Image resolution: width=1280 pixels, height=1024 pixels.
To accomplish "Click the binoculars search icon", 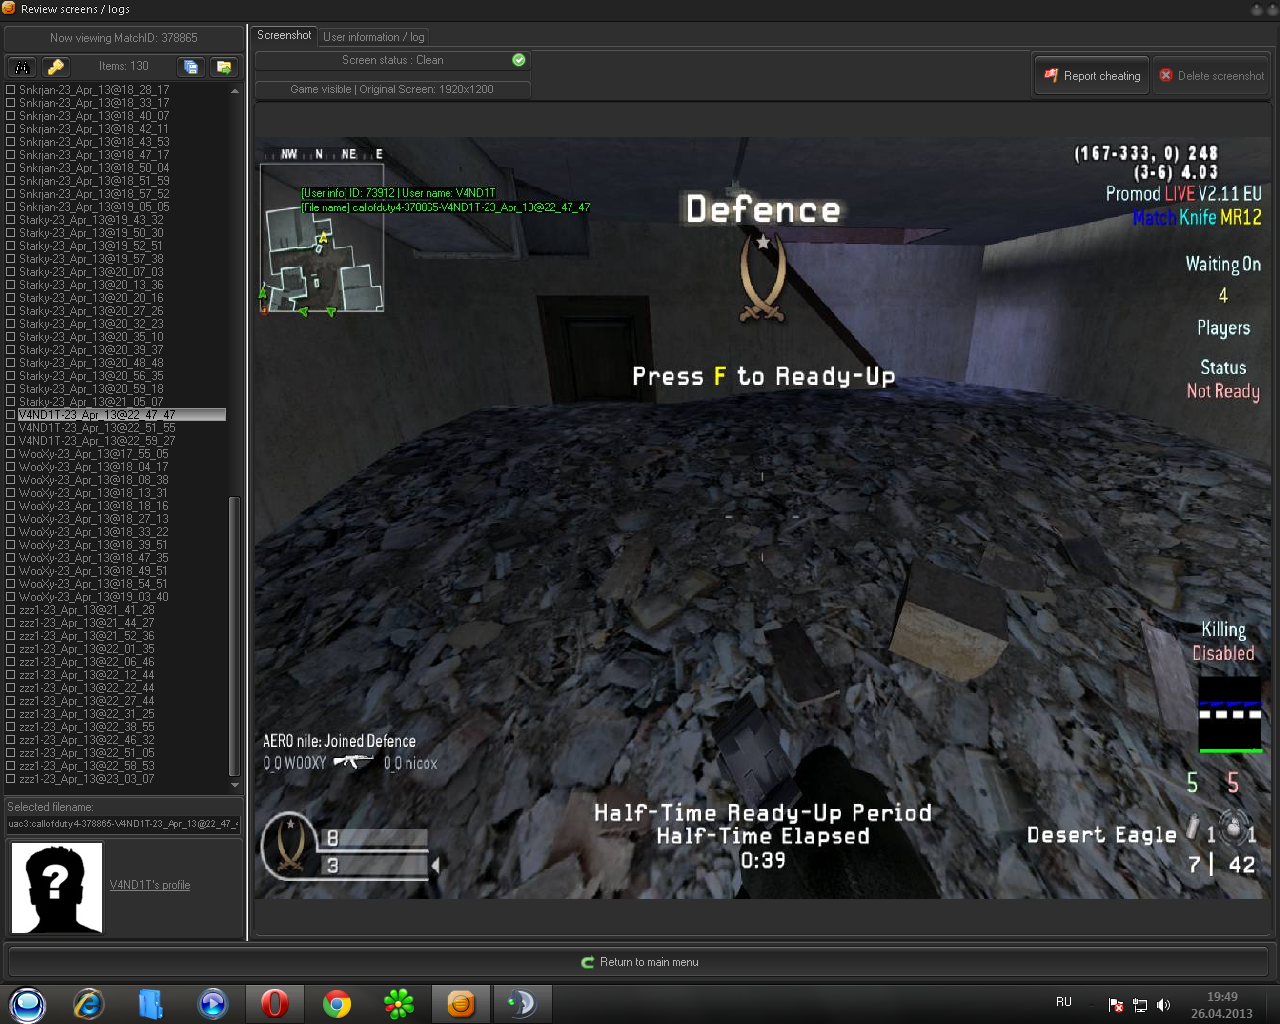I will (22, 67).
